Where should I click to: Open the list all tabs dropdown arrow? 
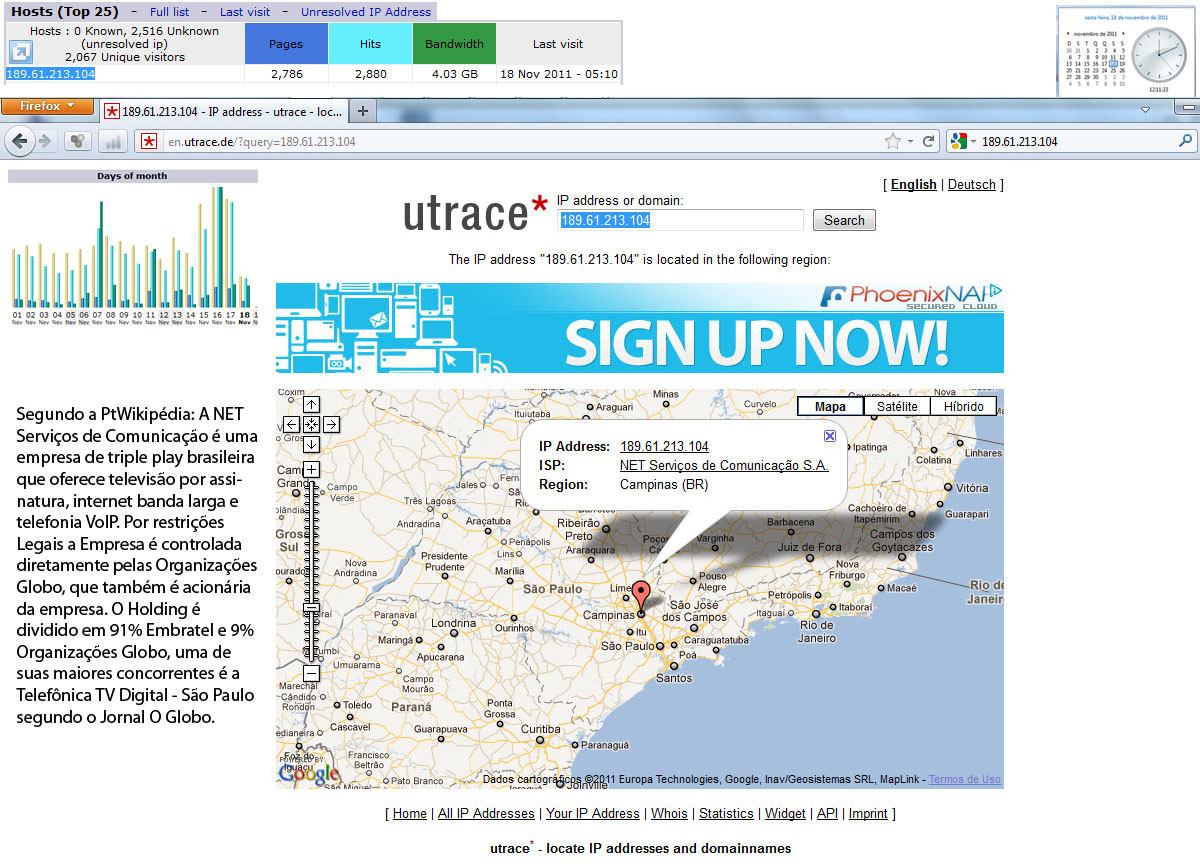[x=1145, y=108]
